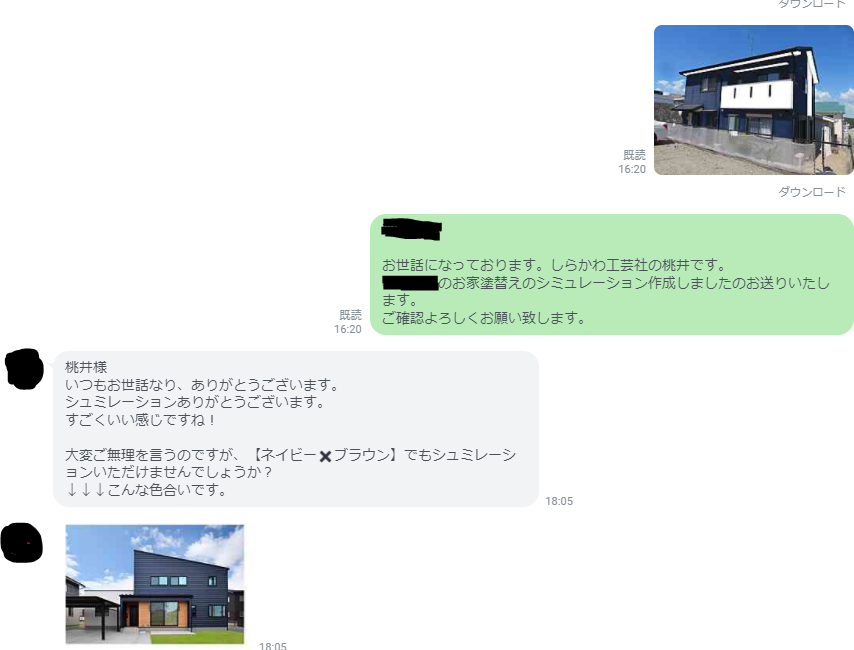Open the navy house simulation image
This screenshot has width=854, height=650.
tap(754, 100)
